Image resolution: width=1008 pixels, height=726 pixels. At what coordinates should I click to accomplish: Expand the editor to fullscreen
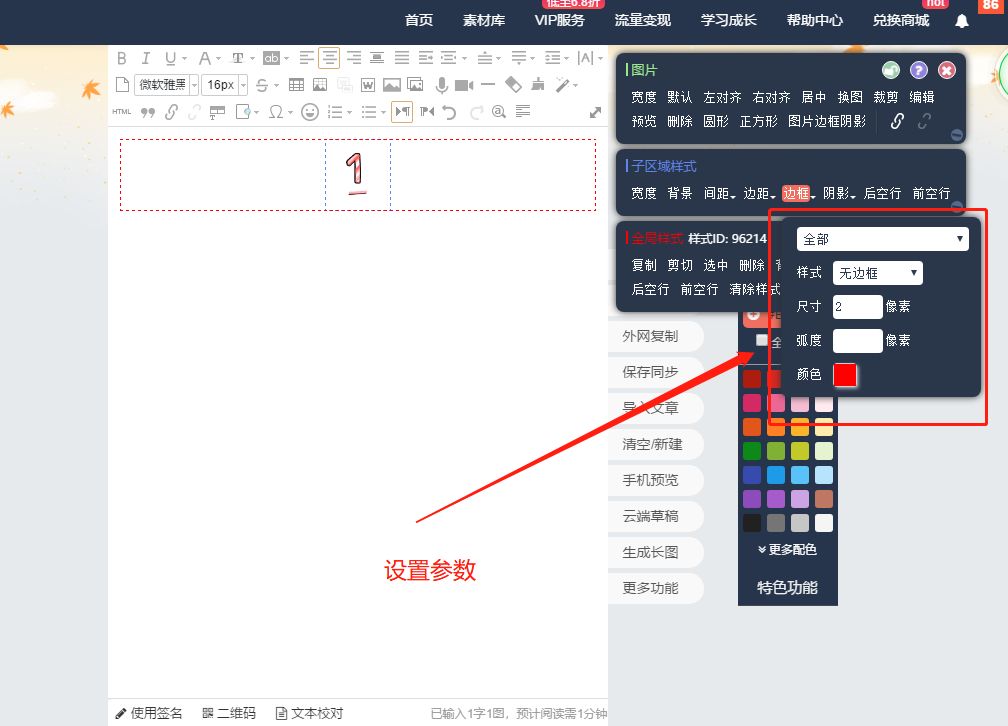(x=596, y=112)
